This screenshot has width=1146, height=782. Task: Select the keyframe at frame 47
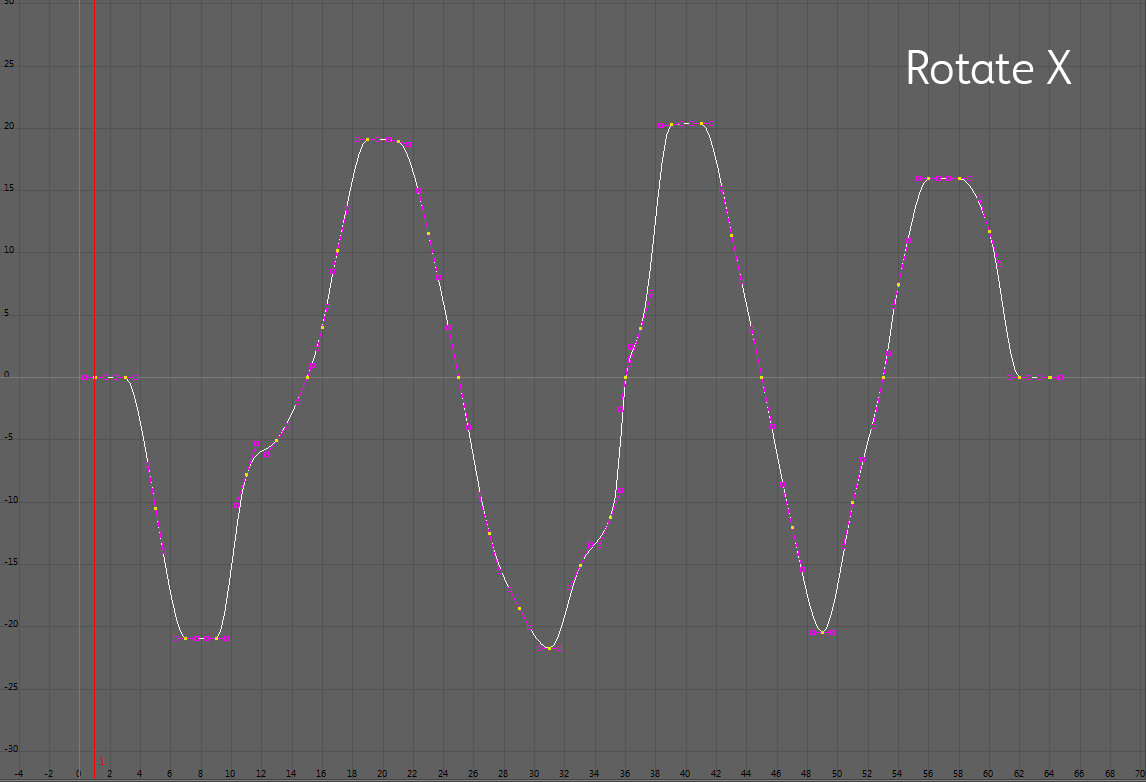792,527
